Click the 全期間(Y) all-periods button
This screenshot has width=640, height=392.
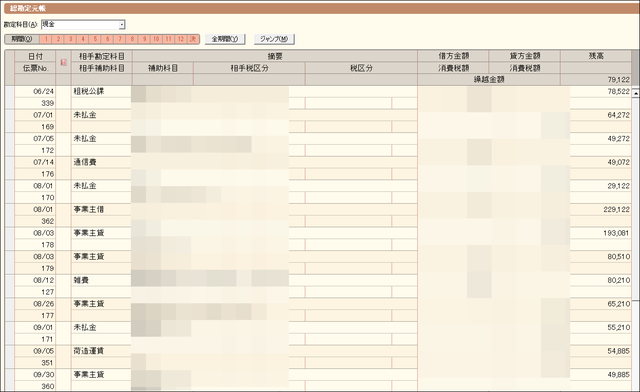[x=224, y=39]
